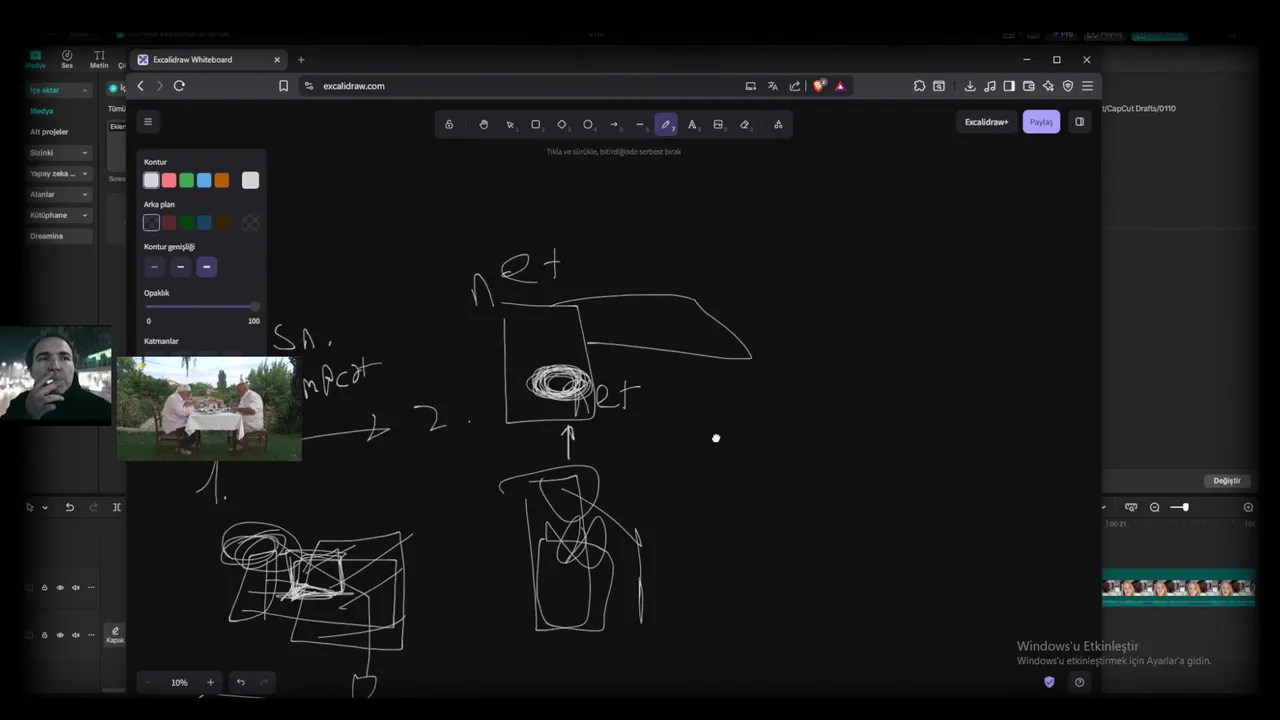The width and height of the screenshot is (1280, 720).
Task: Expand the Sizinki section in CapCut
Action: [84, 153]
